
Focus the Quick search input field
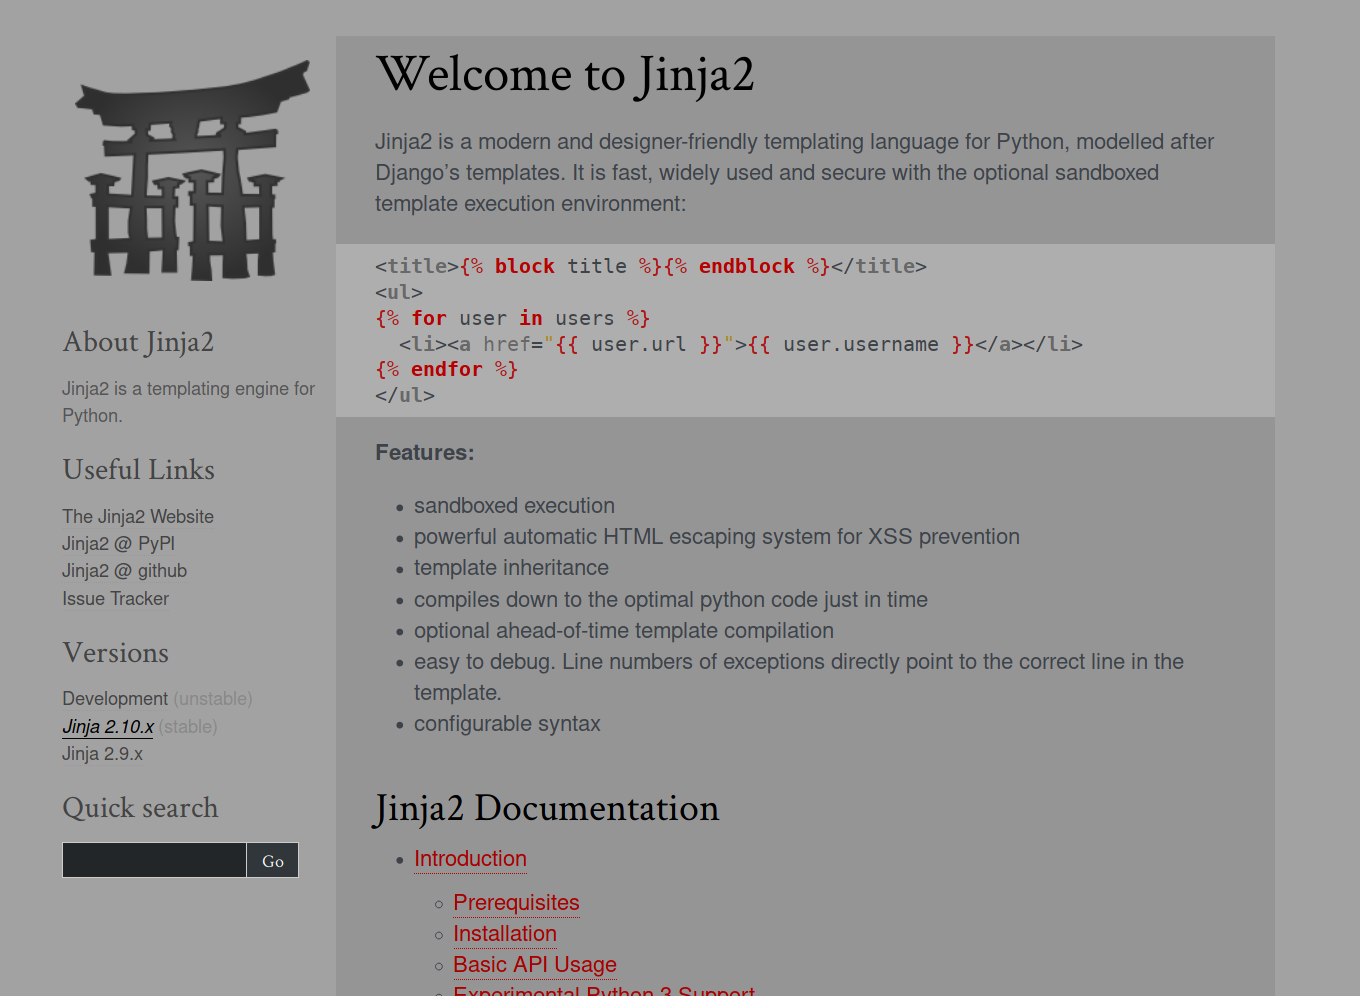(154, 860)
